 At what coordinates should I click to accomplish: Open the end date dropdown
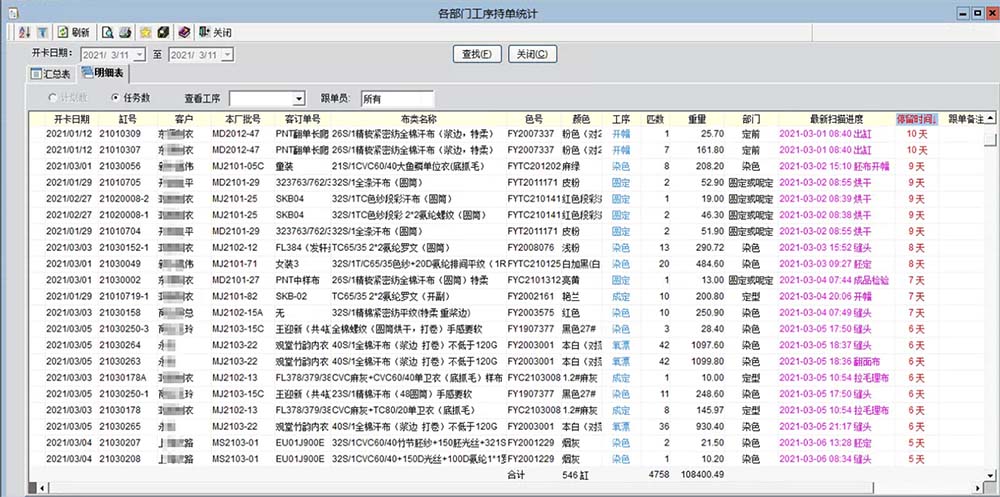tap(228, 54)
